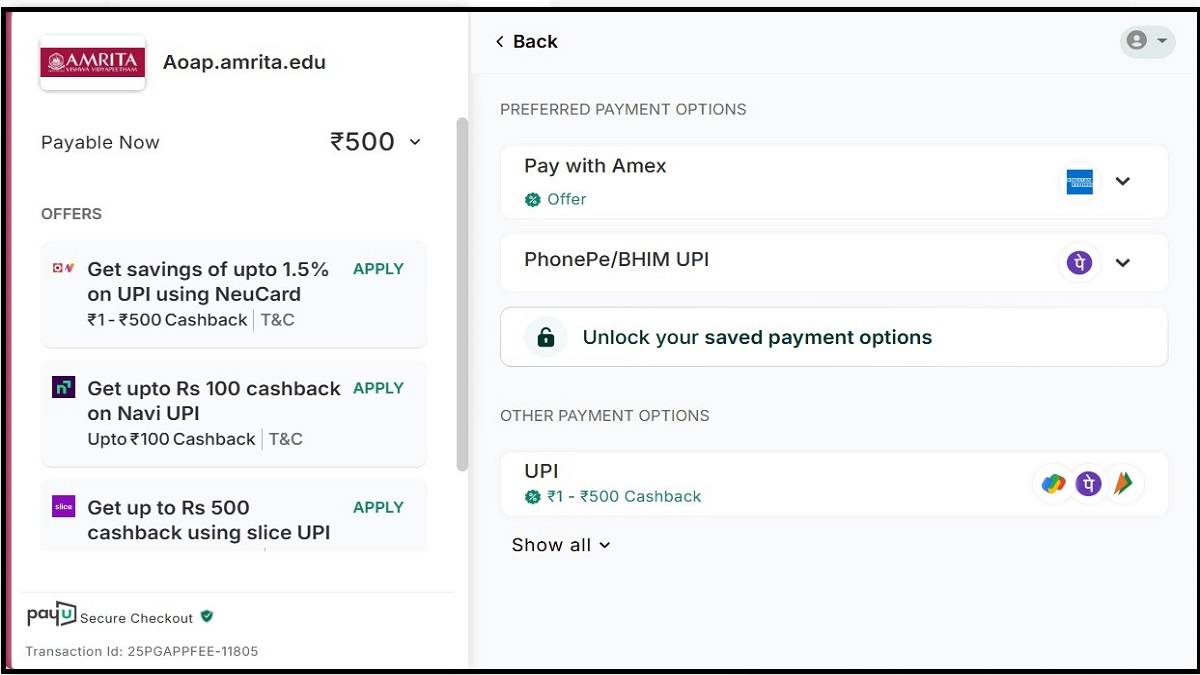Expand the Payable Now ₹500 breakdown
1200x675 pixels.
pos(415,142)
